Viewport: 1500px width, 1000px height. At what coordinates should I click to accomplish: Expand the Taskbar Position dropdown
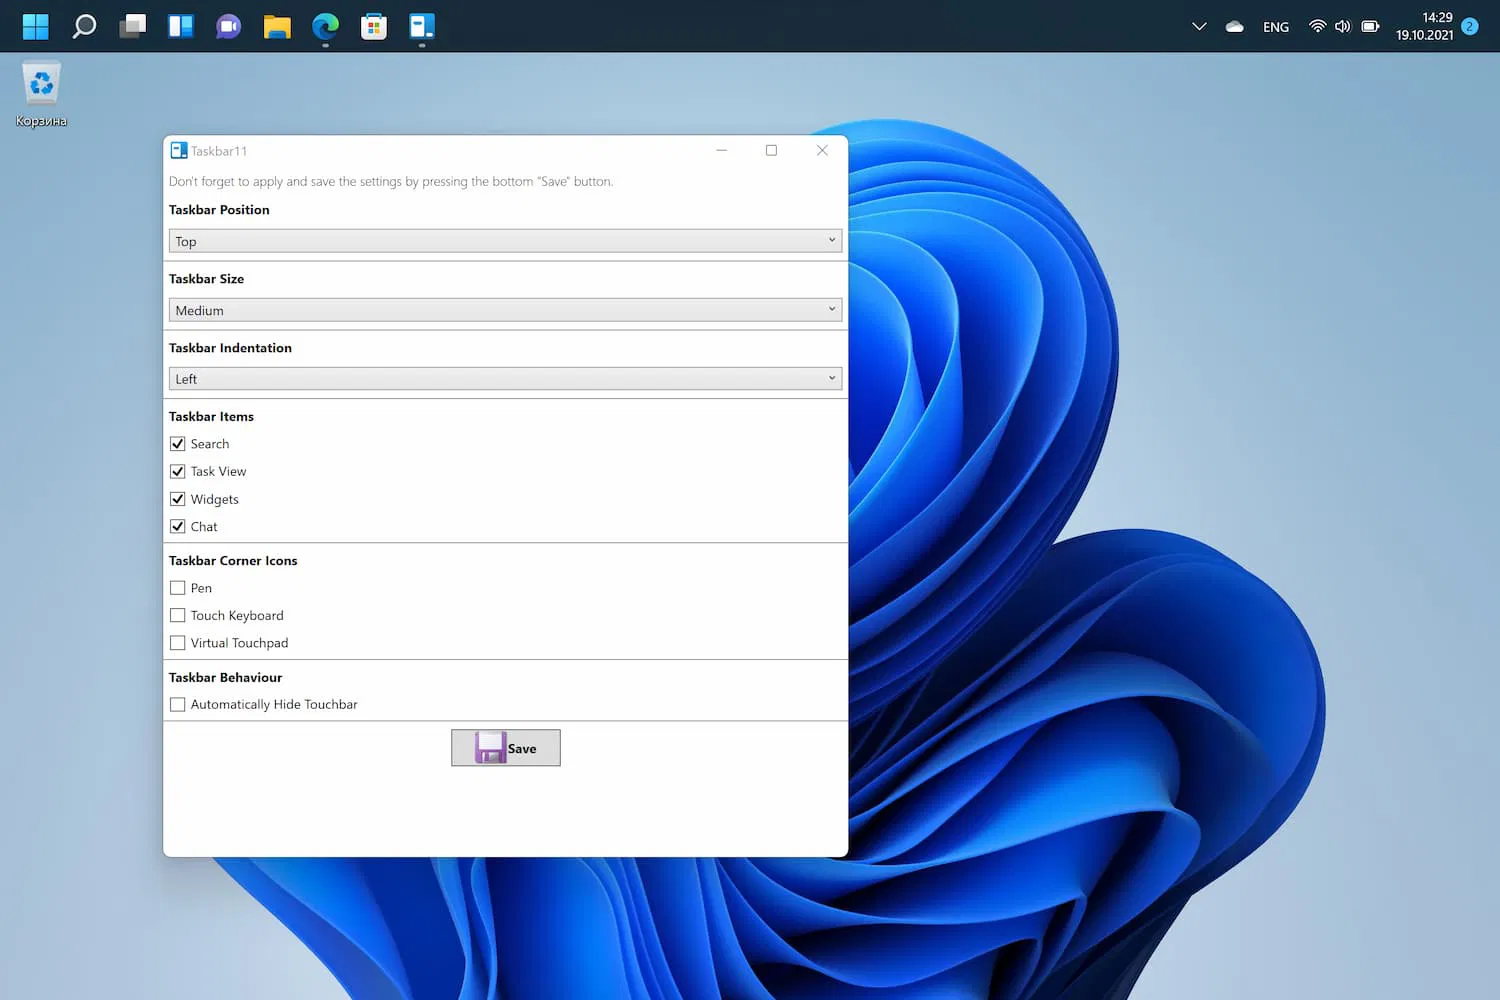click(x=505, y=241)
